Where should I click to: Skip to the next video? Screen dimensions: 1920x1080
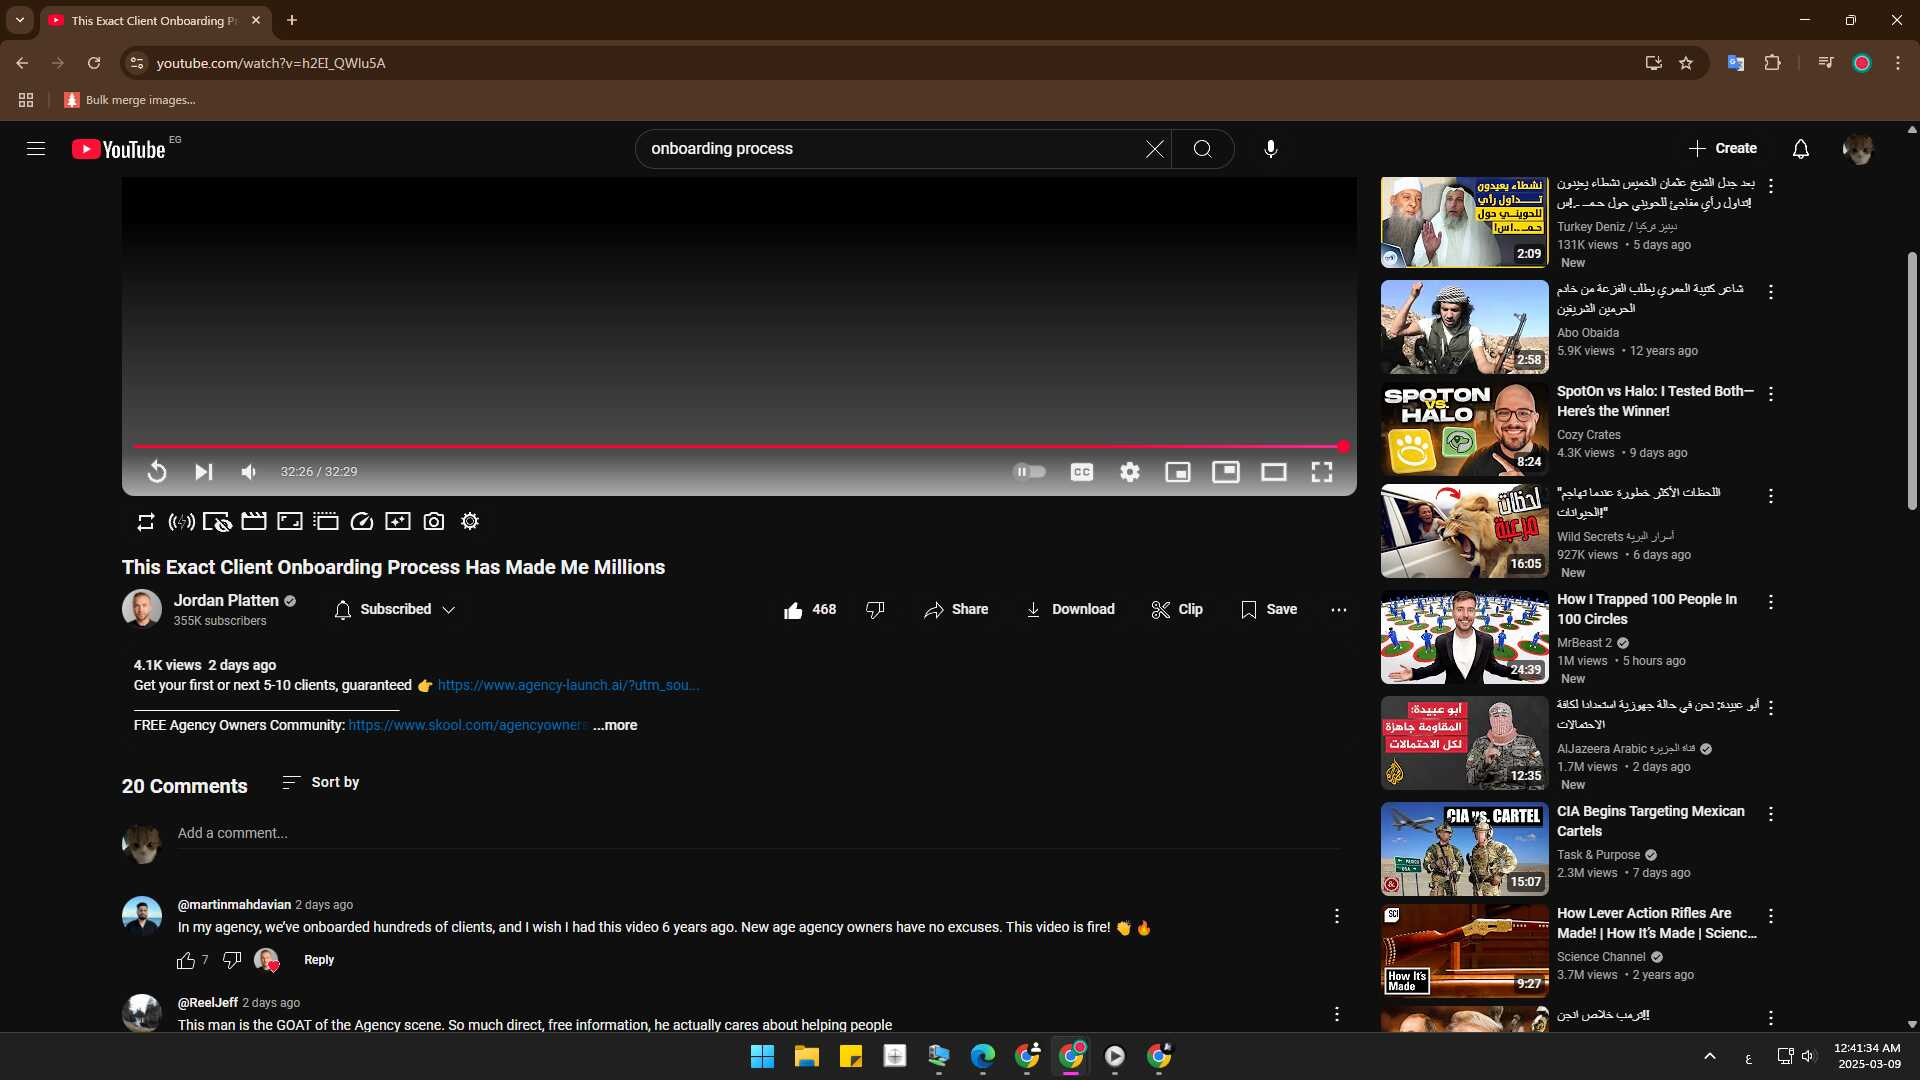(203, 472)
